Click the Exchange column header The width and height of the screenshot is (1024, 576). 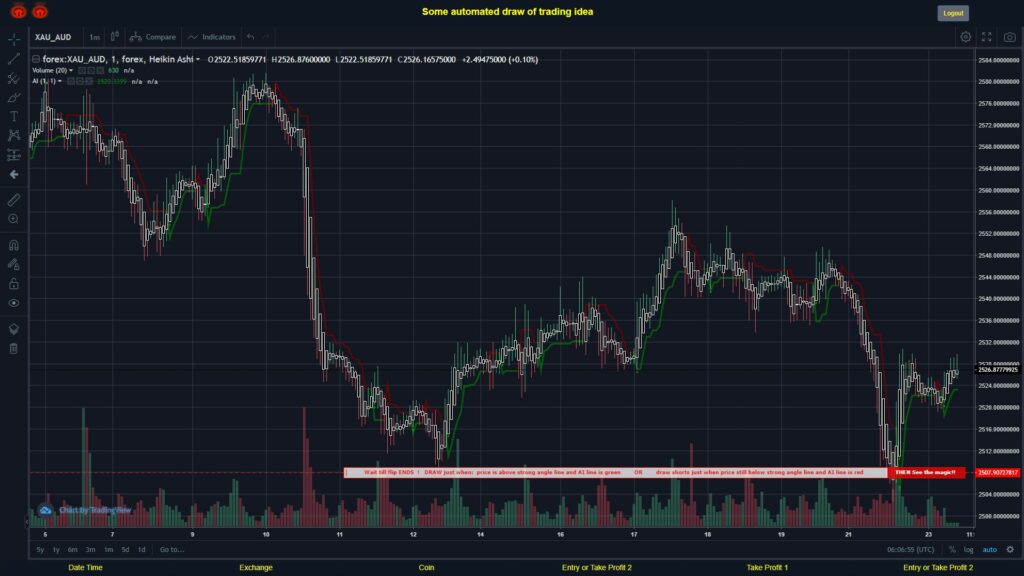click(x=255, y=568)
